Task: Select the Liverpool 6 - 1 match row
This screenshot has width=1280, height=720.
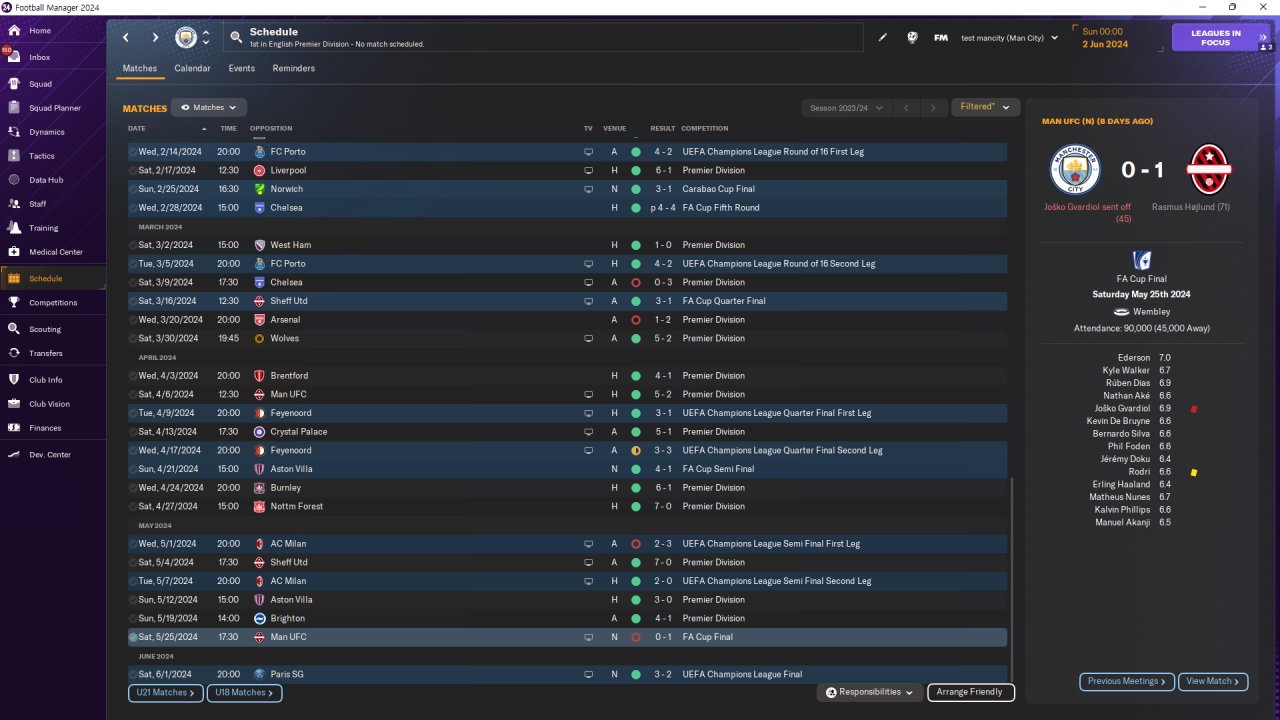Action: tap(567, 171)
